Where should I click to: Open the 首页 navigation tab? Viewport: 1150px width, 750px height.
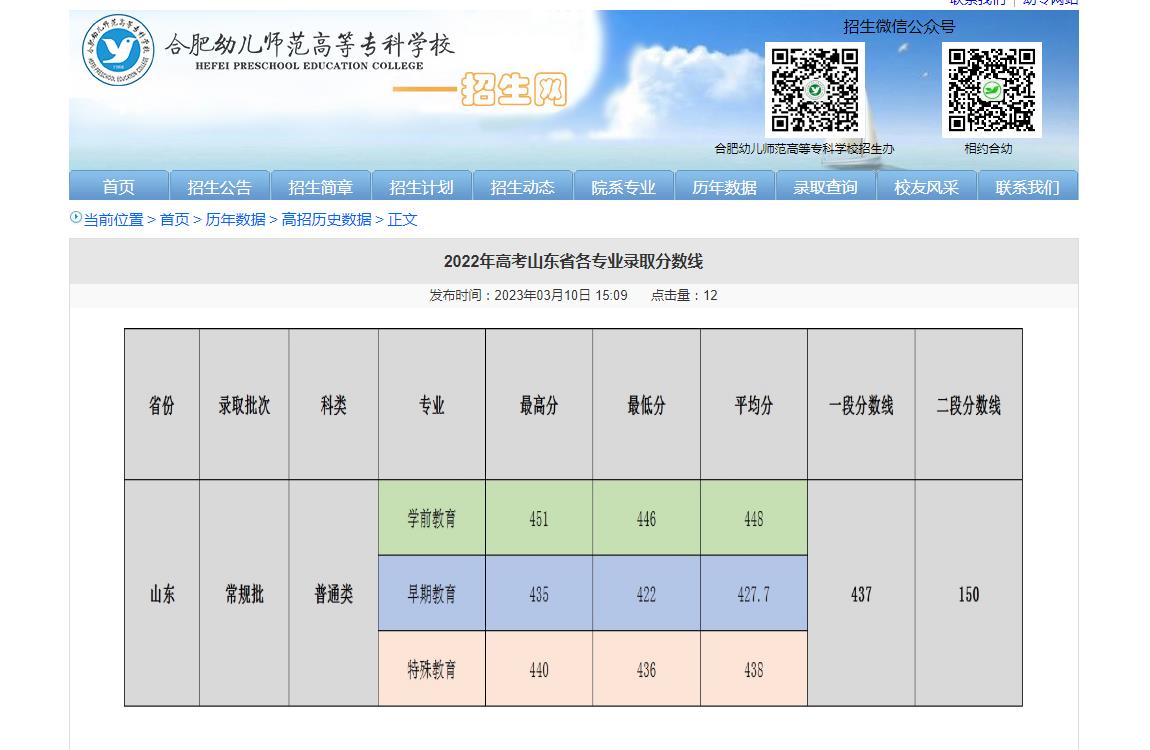[x=119, y=186]
